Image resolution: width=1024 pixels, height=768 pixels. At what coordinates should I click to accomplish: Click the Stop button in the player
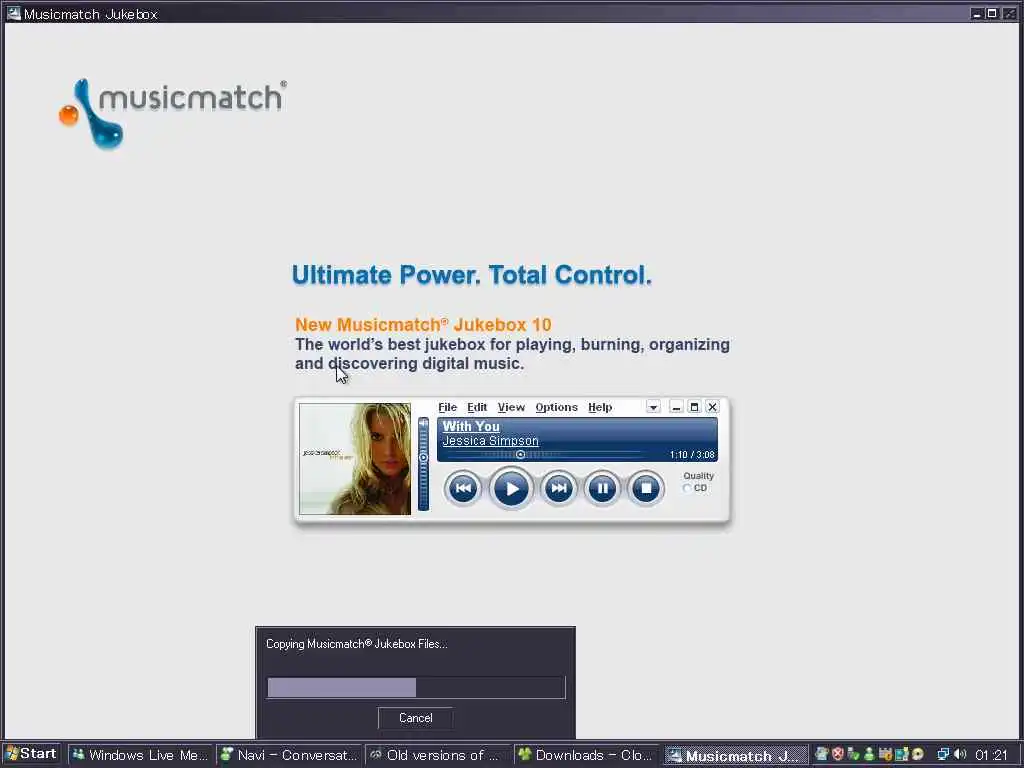(x=646, y=488)
